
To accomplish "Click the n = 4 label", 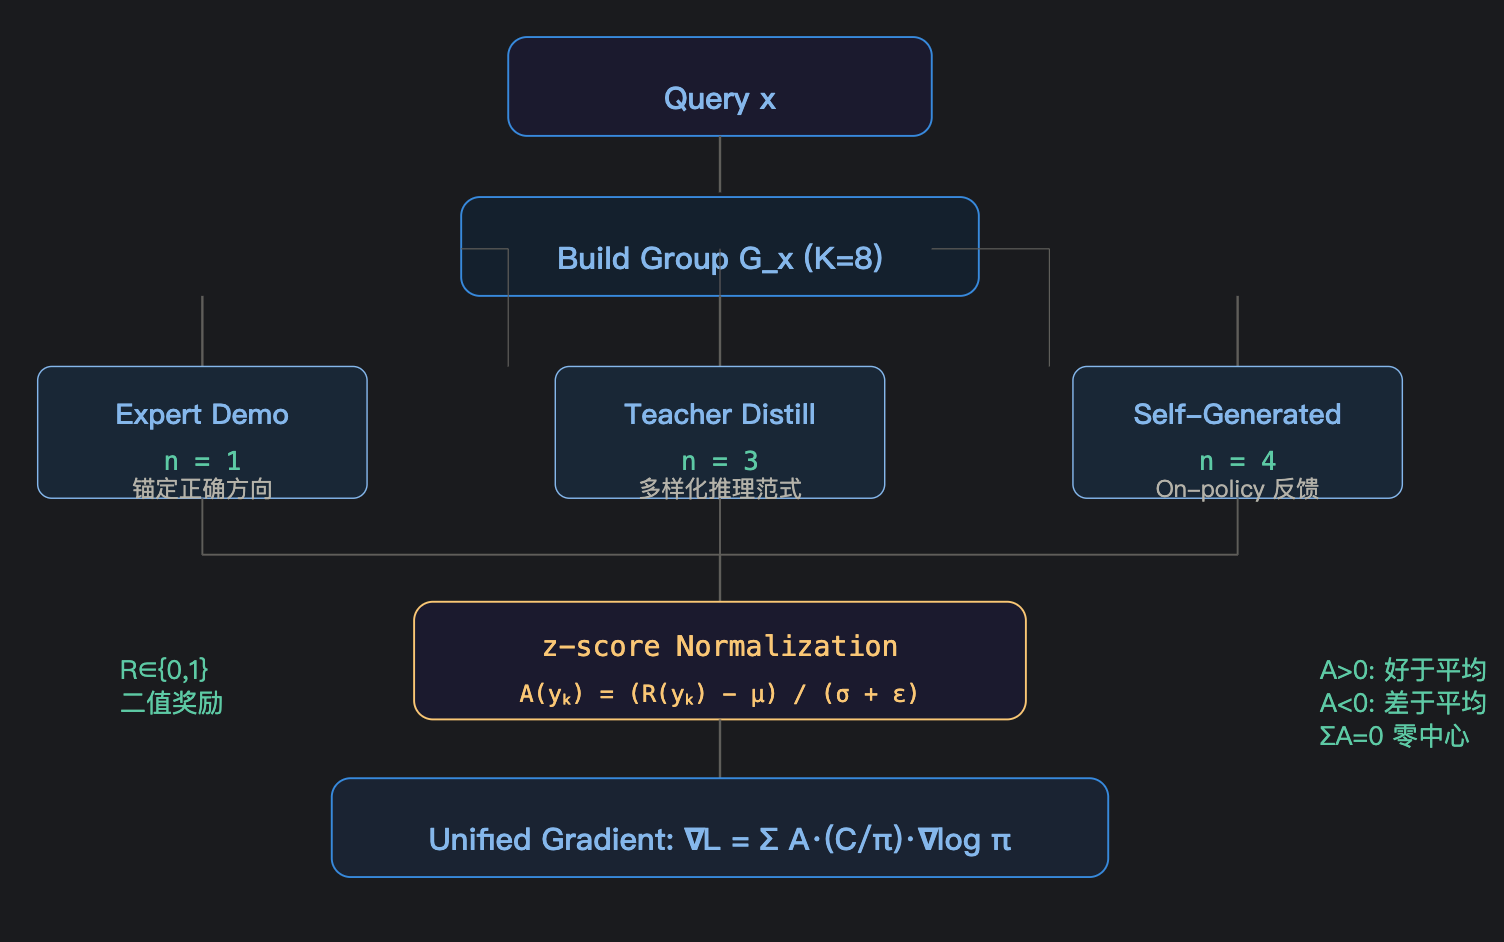I will [x=1237, y=461].
